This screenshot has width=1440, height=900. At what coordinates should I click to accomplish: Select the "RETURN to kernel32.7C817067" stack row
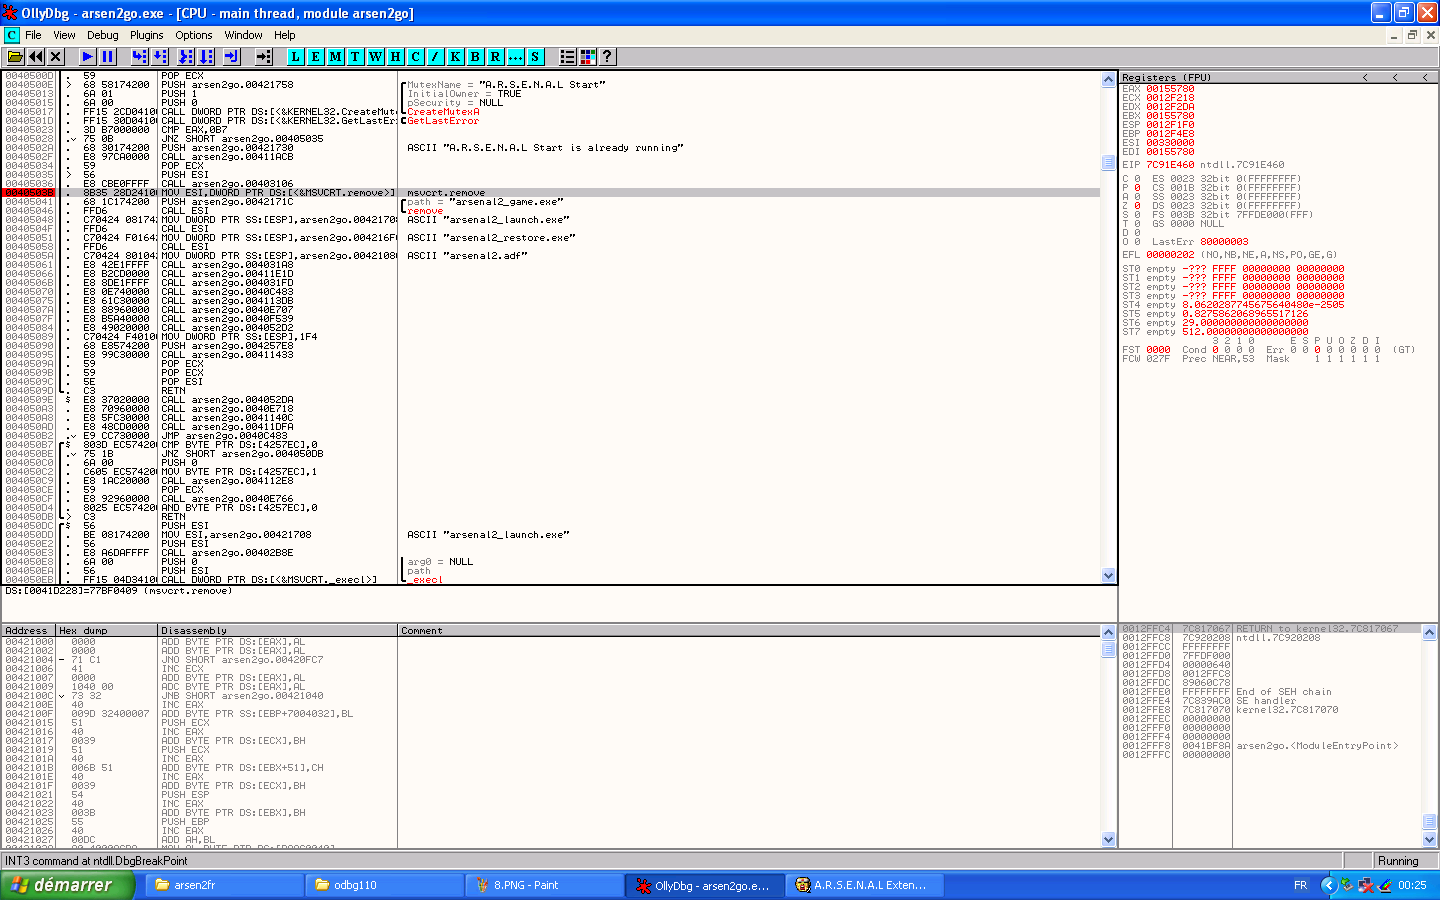tap(1271, 629)
